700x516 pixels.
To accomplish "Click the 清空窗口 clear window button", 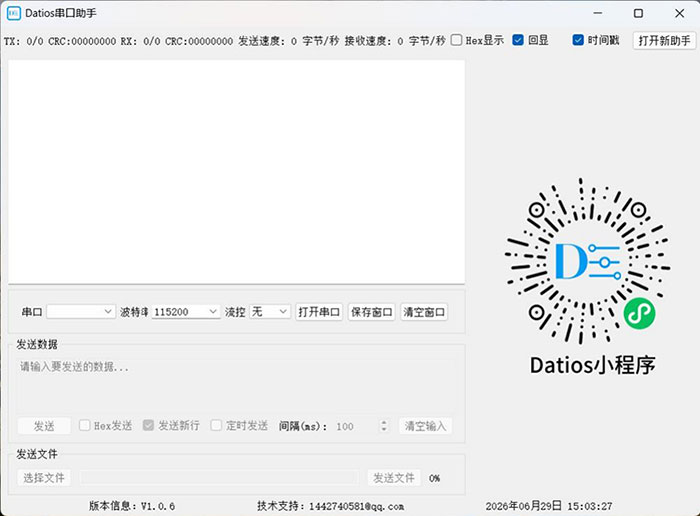I will point(424,312).
